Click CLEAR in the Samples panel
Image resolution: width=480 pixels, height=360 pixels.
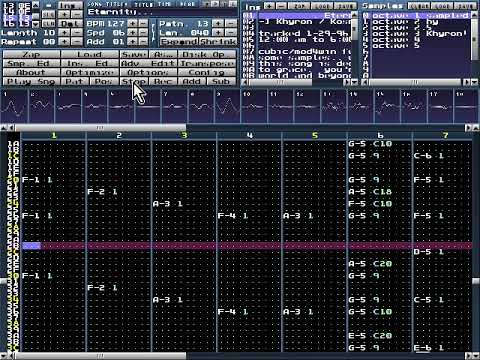tap(419, 6)
